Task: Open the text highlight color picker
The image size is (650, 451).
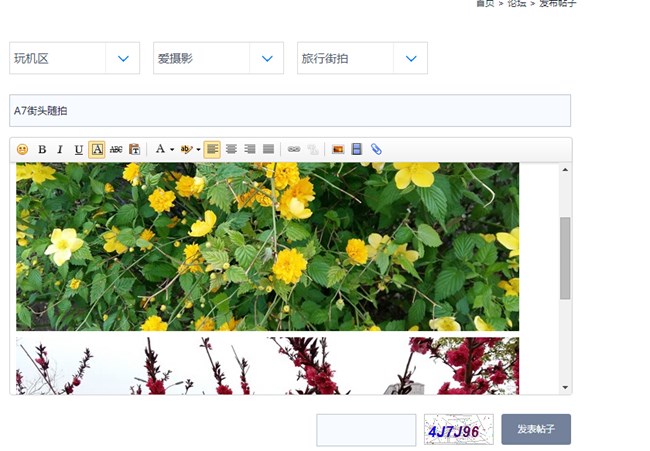Action: (x=190, y=149)
